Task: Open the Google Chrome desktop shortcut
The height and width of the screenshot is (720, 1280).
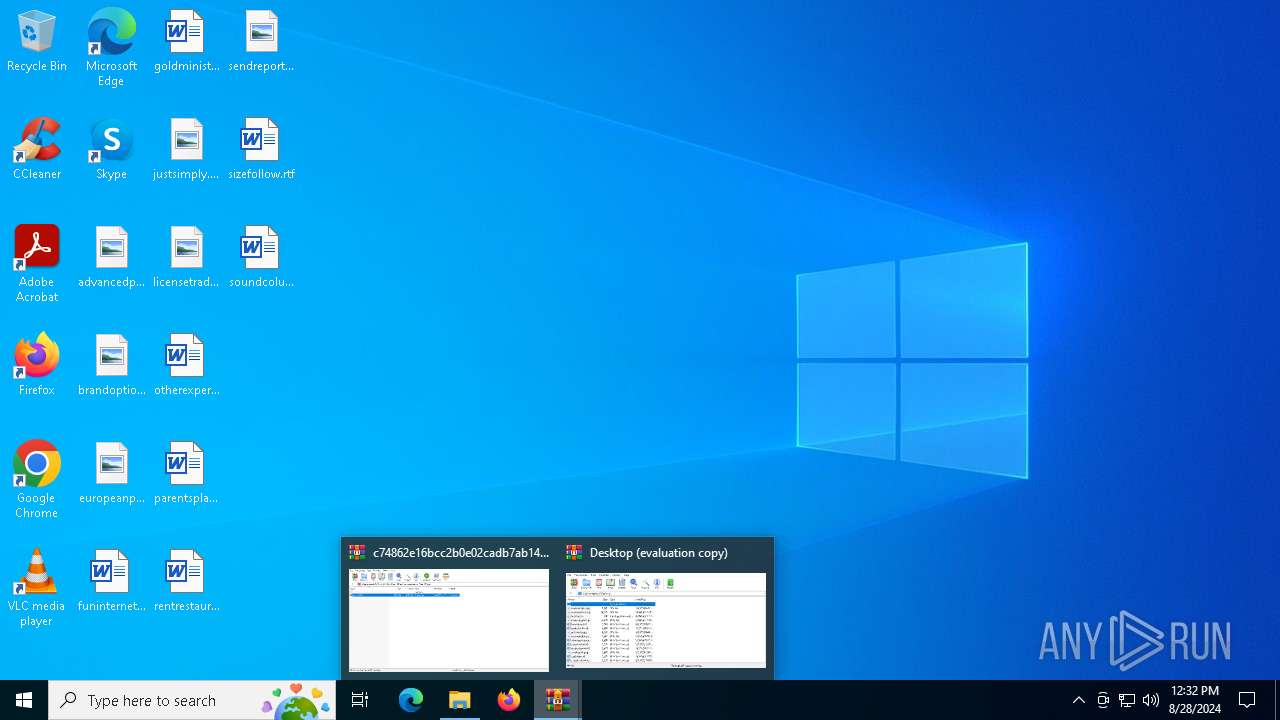Action: (x=37, y=480)
